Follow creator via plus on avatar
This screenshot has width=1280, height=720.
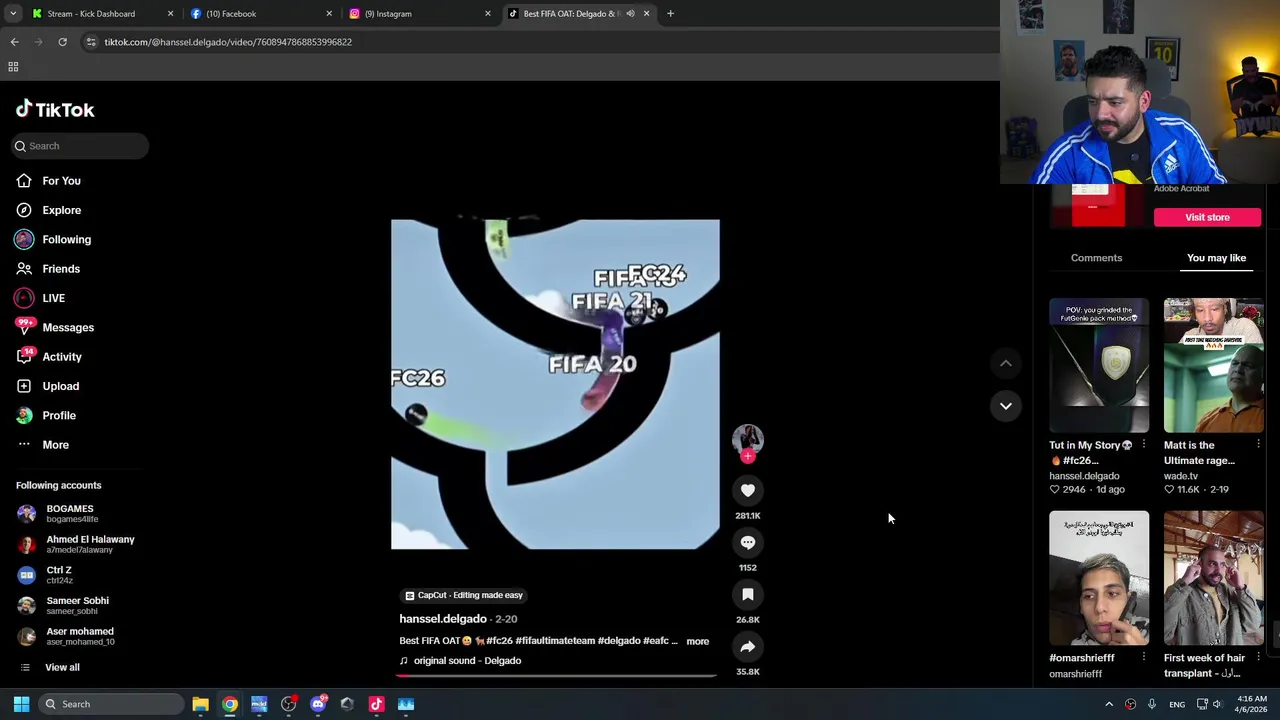[747, 457]
